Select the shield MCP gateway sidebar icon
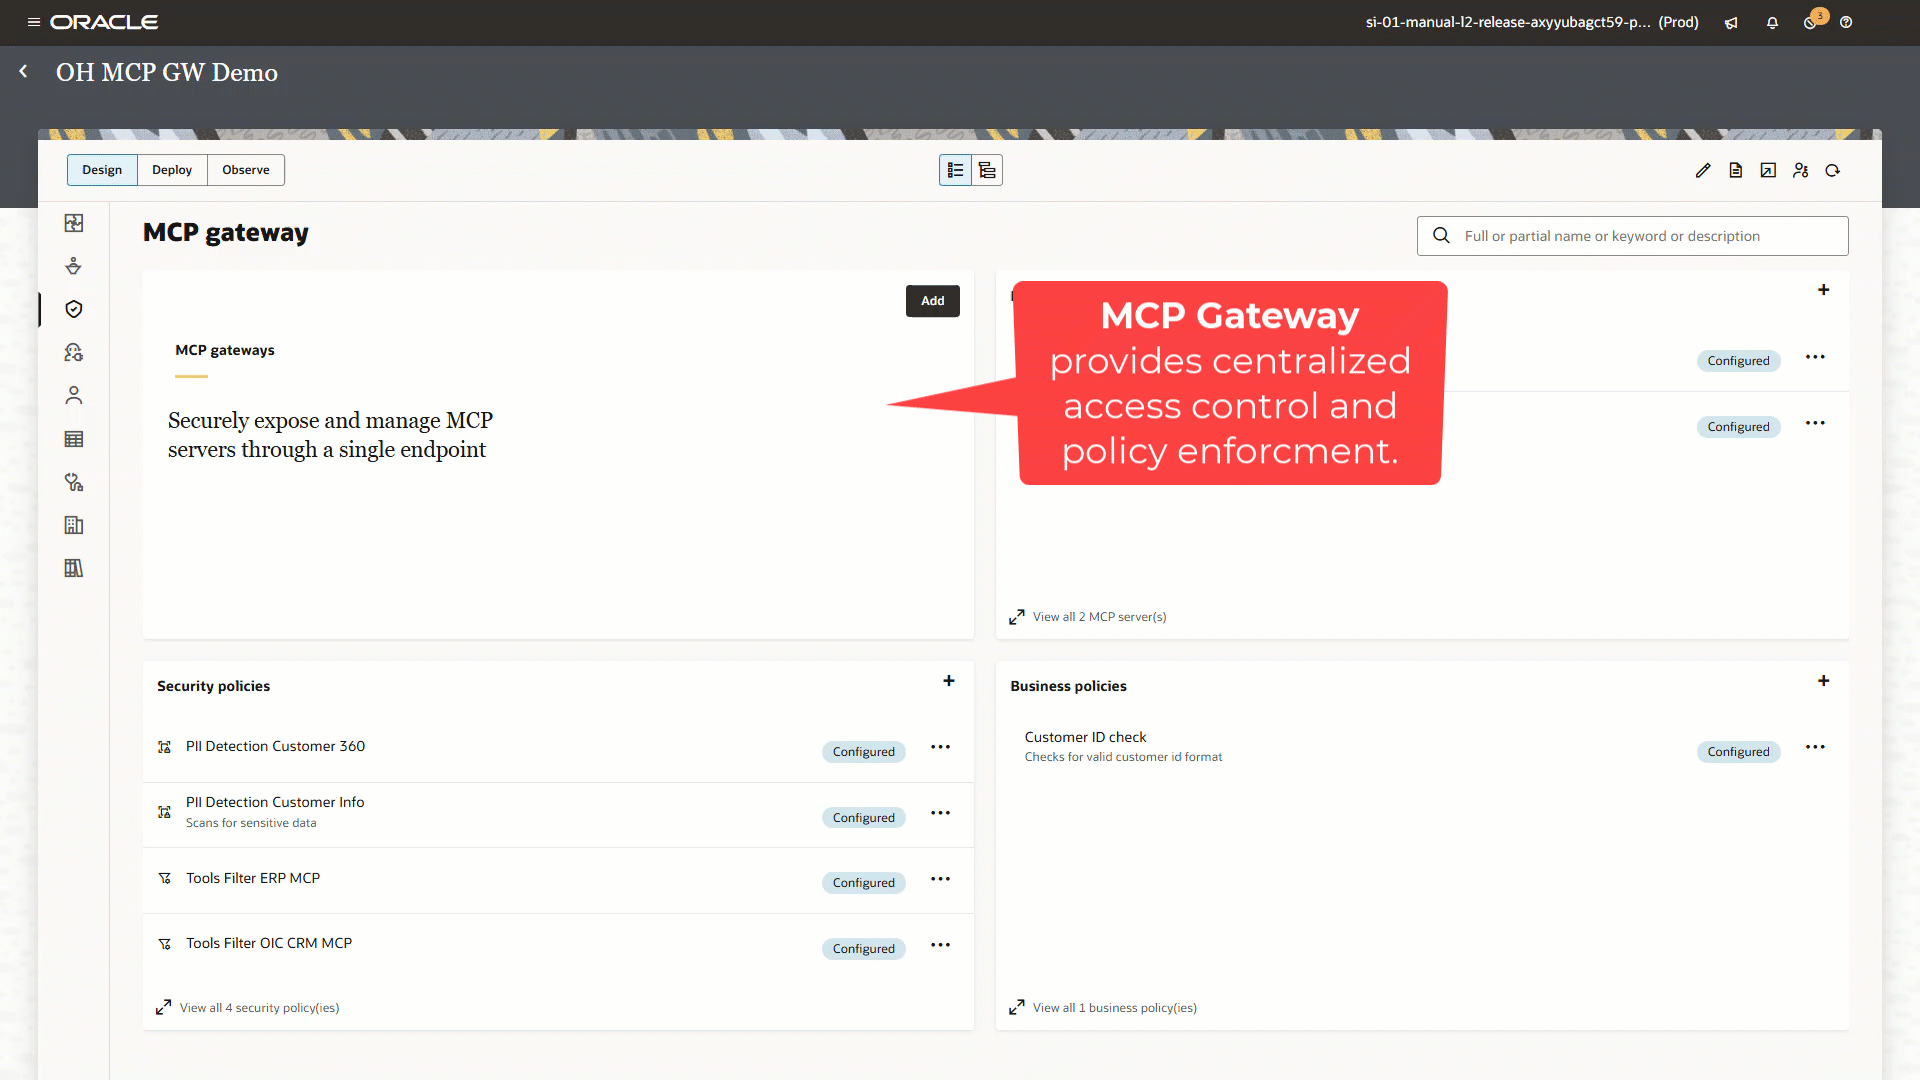 pyautogui.click(x=74, y=309)
